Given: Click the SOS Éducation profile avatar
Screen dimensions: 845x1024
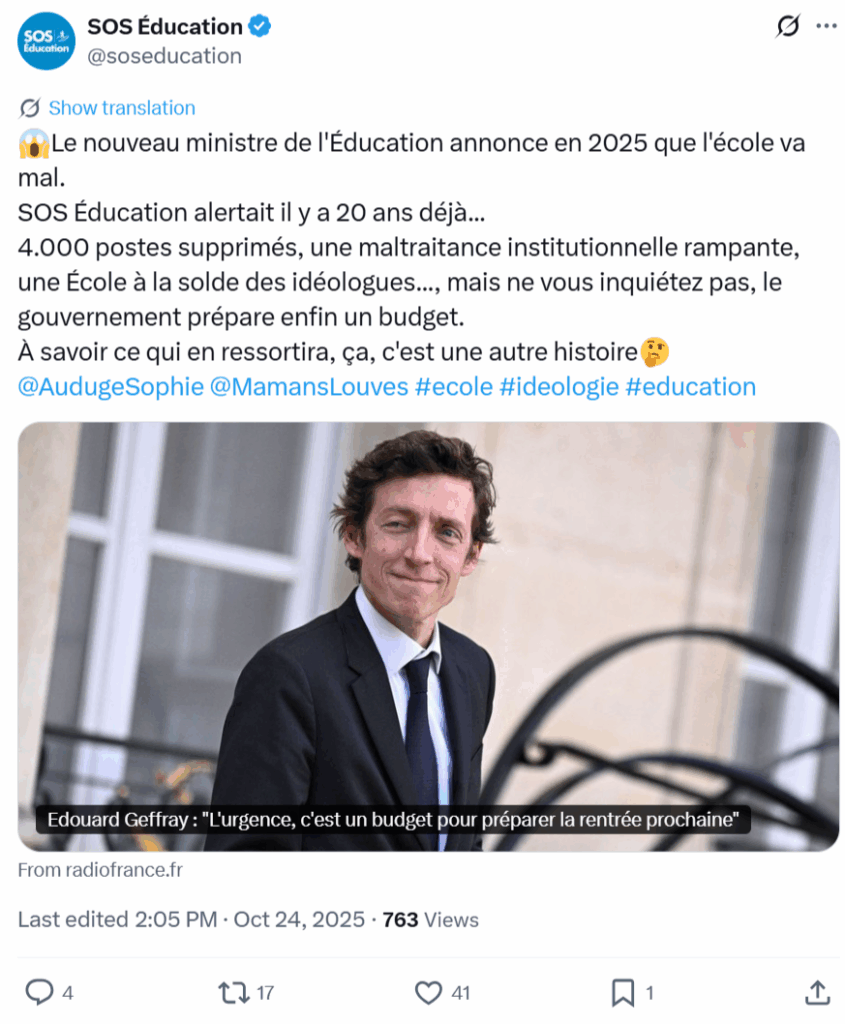Looking at the screenshot, I should click(x=47, y=41).
